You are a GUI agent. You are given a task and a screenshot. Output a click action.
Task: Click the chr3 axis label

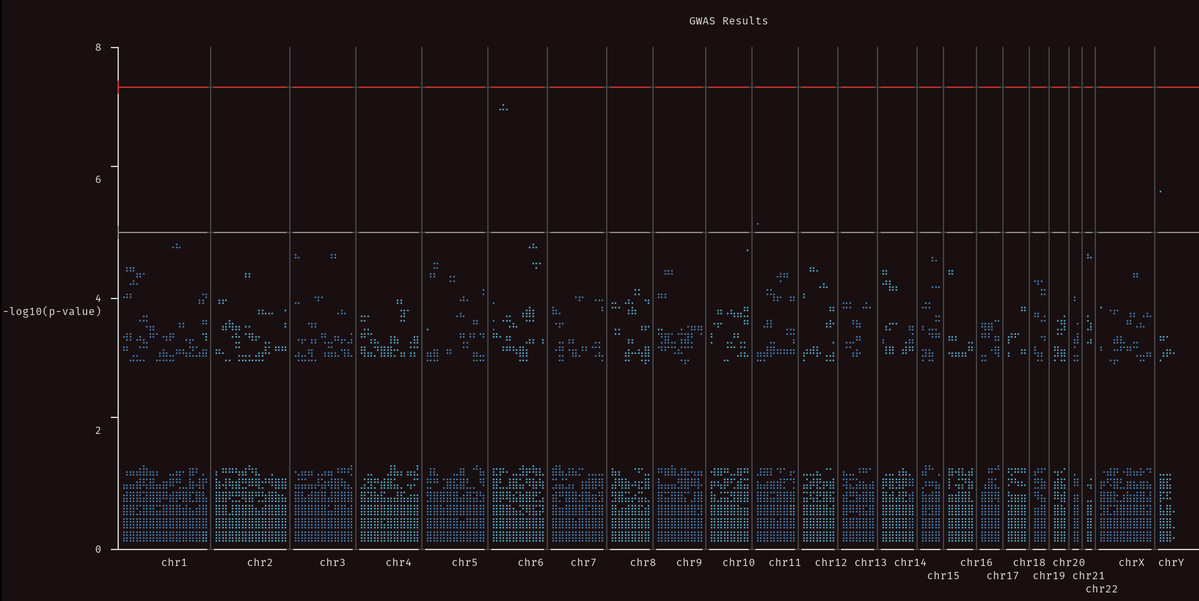[332, 563]
